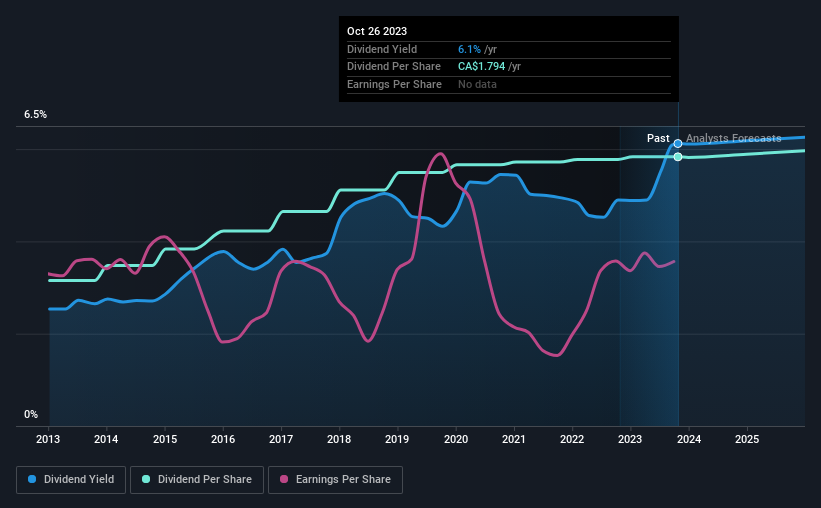Click the 2020 x-axis label
Viewport: 821px width, 508px height.
tap(456, 439)
